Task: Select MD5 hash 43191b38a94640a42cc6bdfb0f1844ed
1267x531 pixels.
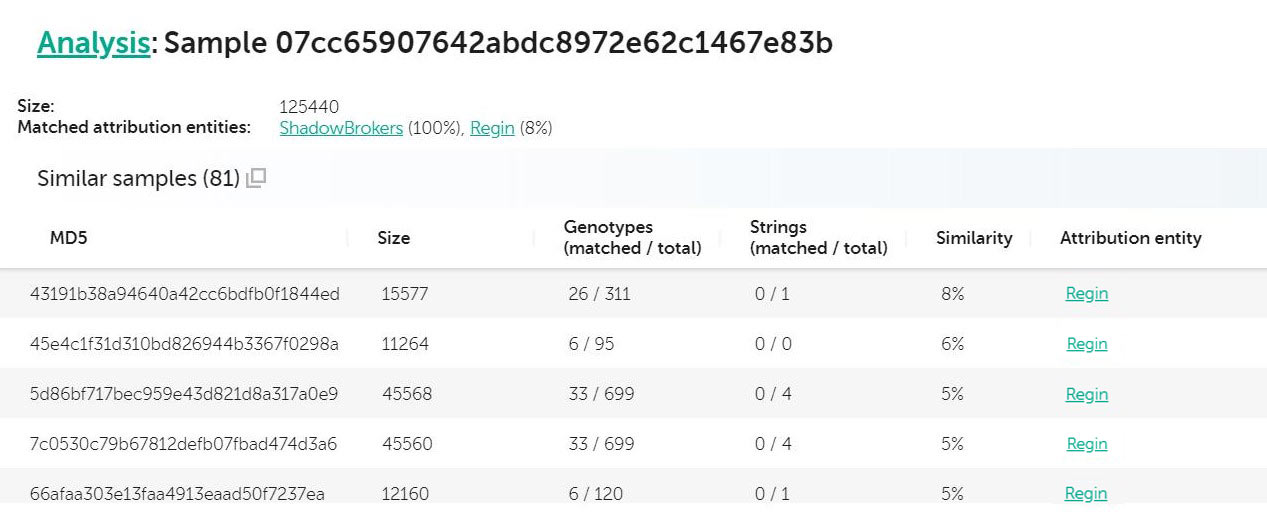Action: [x=185, y=294]
